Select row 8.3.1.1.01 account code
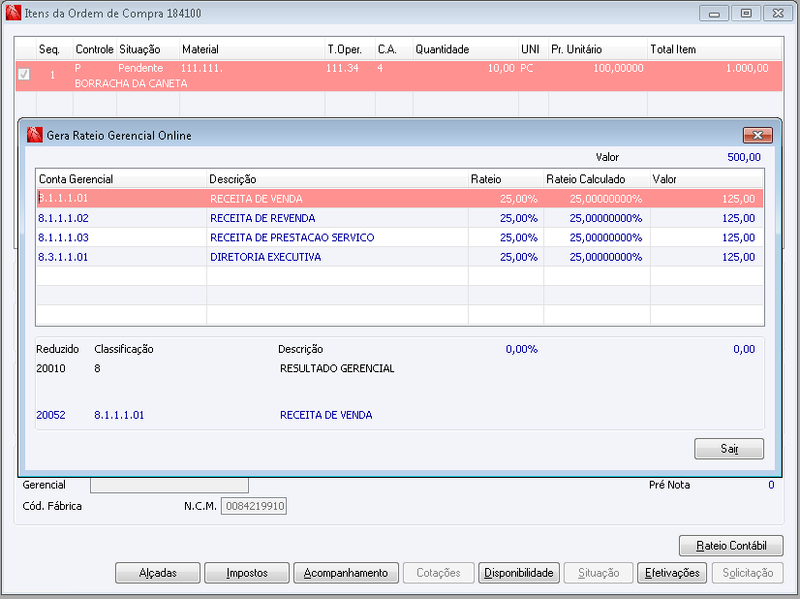The height and width of the screenshot is (599, 800). (x=63, y=257)
